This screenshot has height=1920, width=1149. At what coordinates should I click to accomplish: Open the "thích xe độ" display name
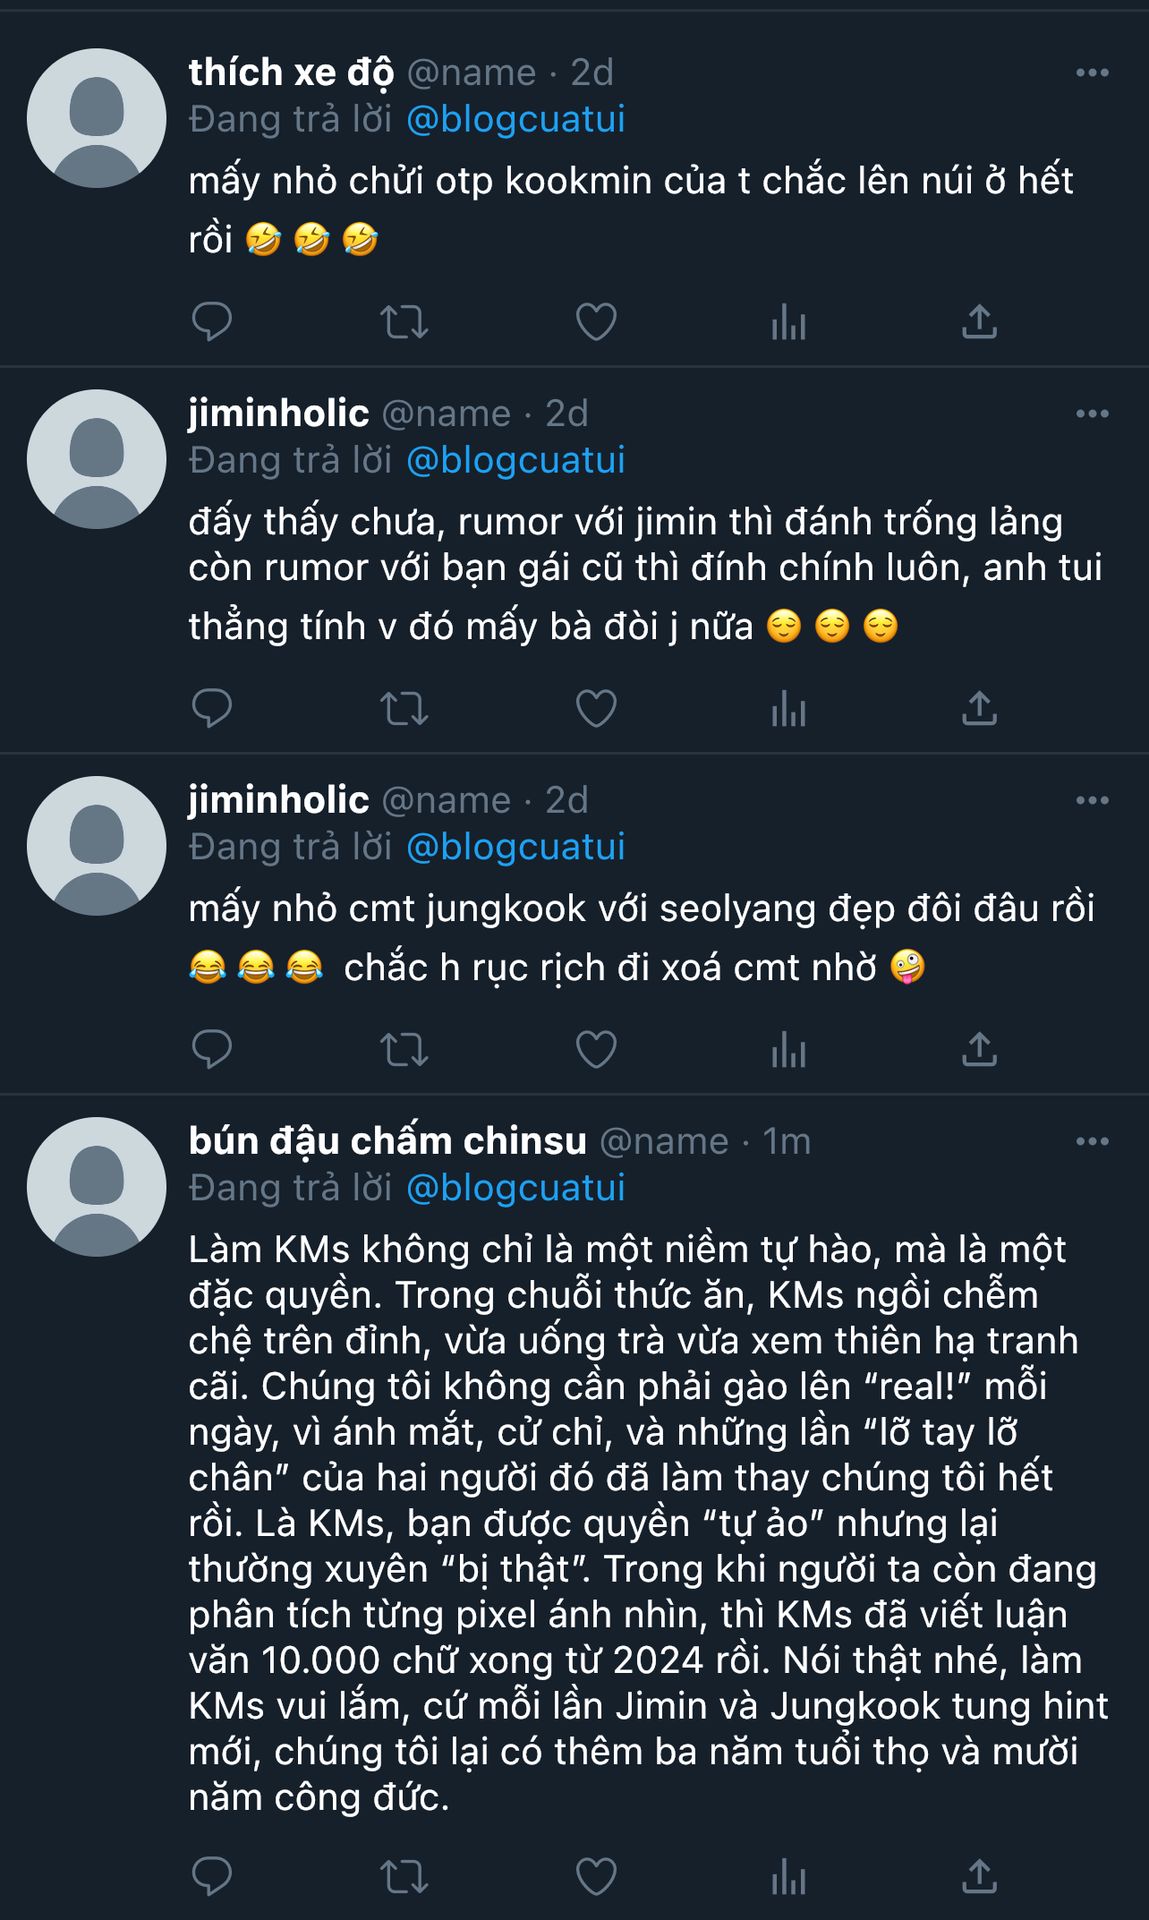[x=291, y=73]
